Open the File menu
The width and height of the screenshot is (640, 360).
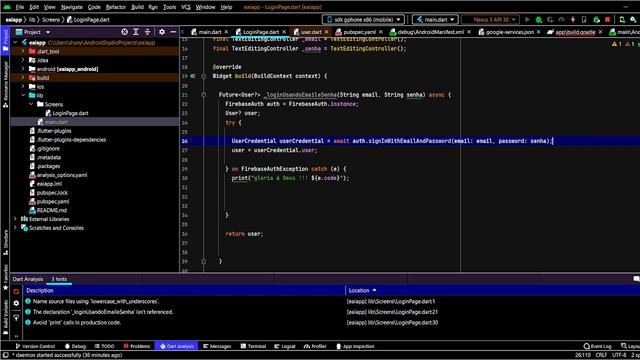pos(20,7)
